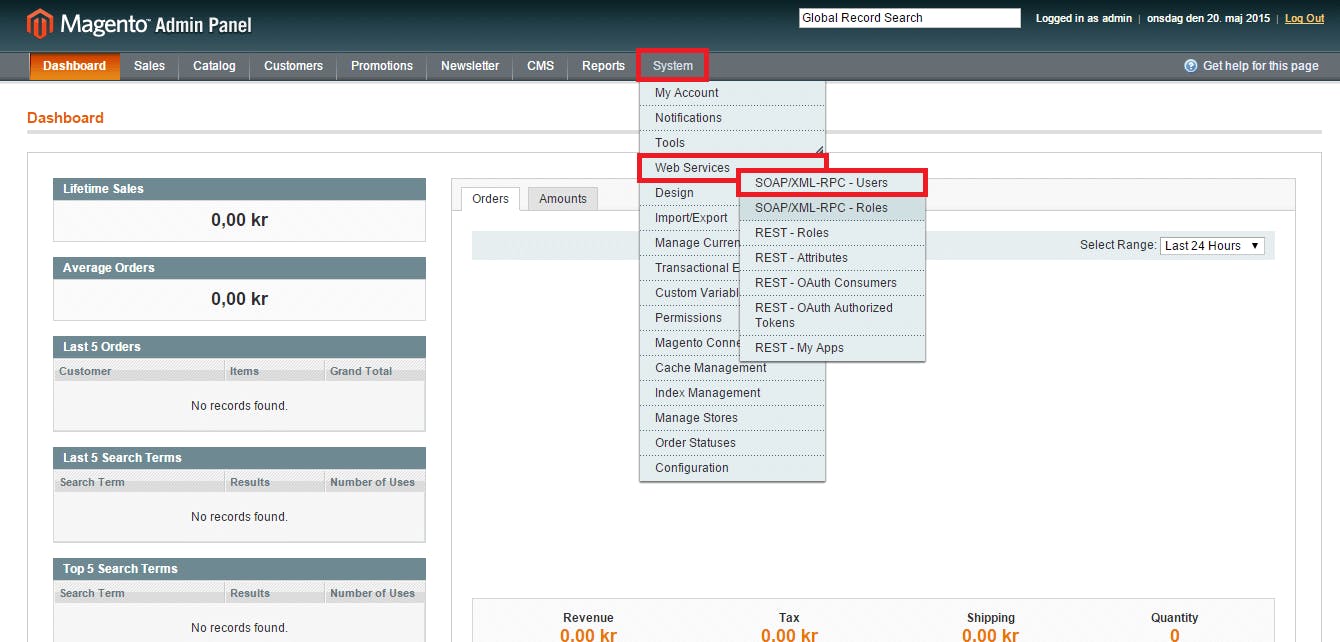Open the CMS menu

[541, 66]
